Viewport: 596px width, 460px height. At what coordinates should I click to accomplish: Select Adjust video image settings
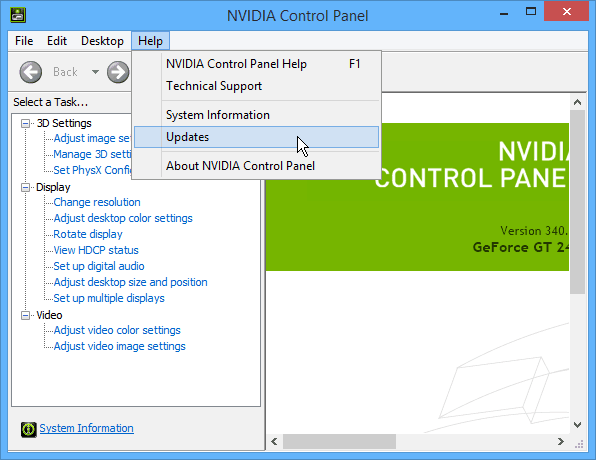120,346
